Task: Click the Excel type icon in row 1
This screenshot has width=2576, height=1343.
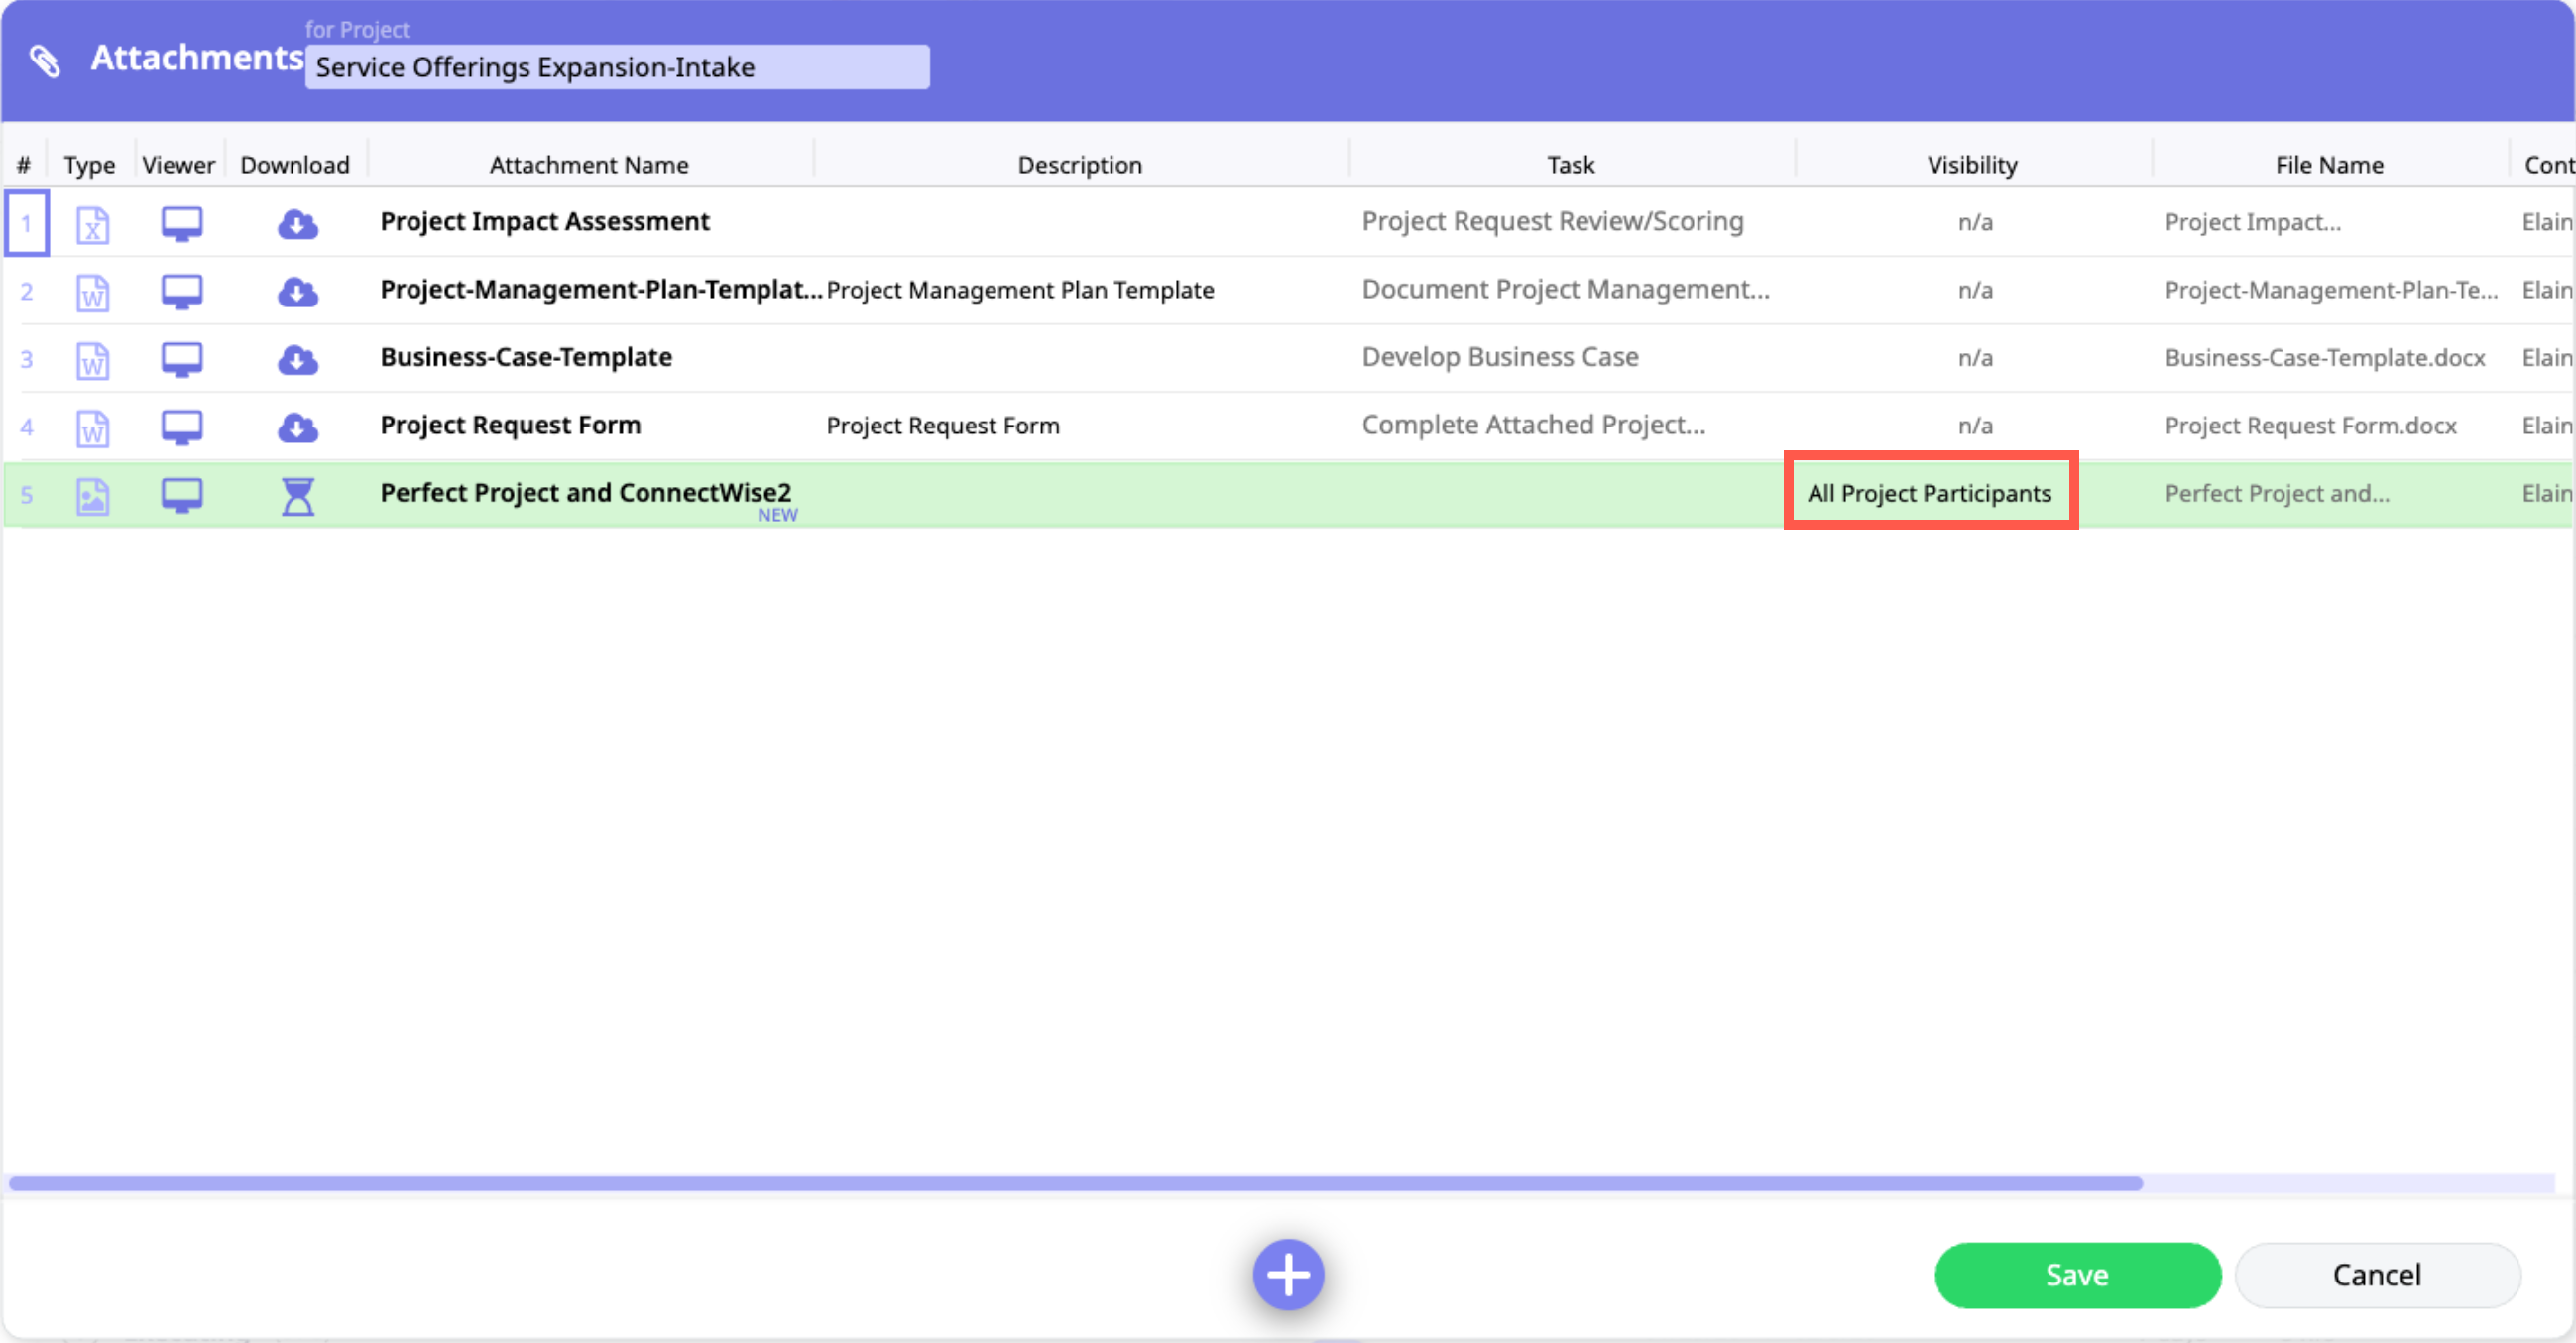Action: click(92, 225)
